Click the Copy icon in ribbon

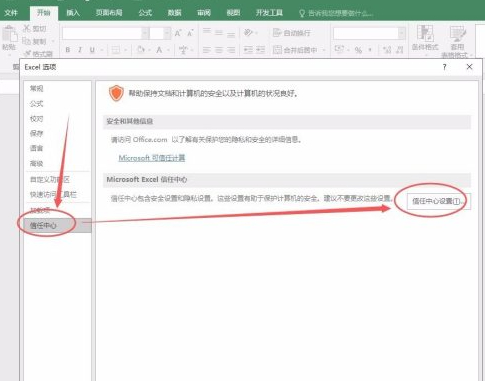(27, 41)
